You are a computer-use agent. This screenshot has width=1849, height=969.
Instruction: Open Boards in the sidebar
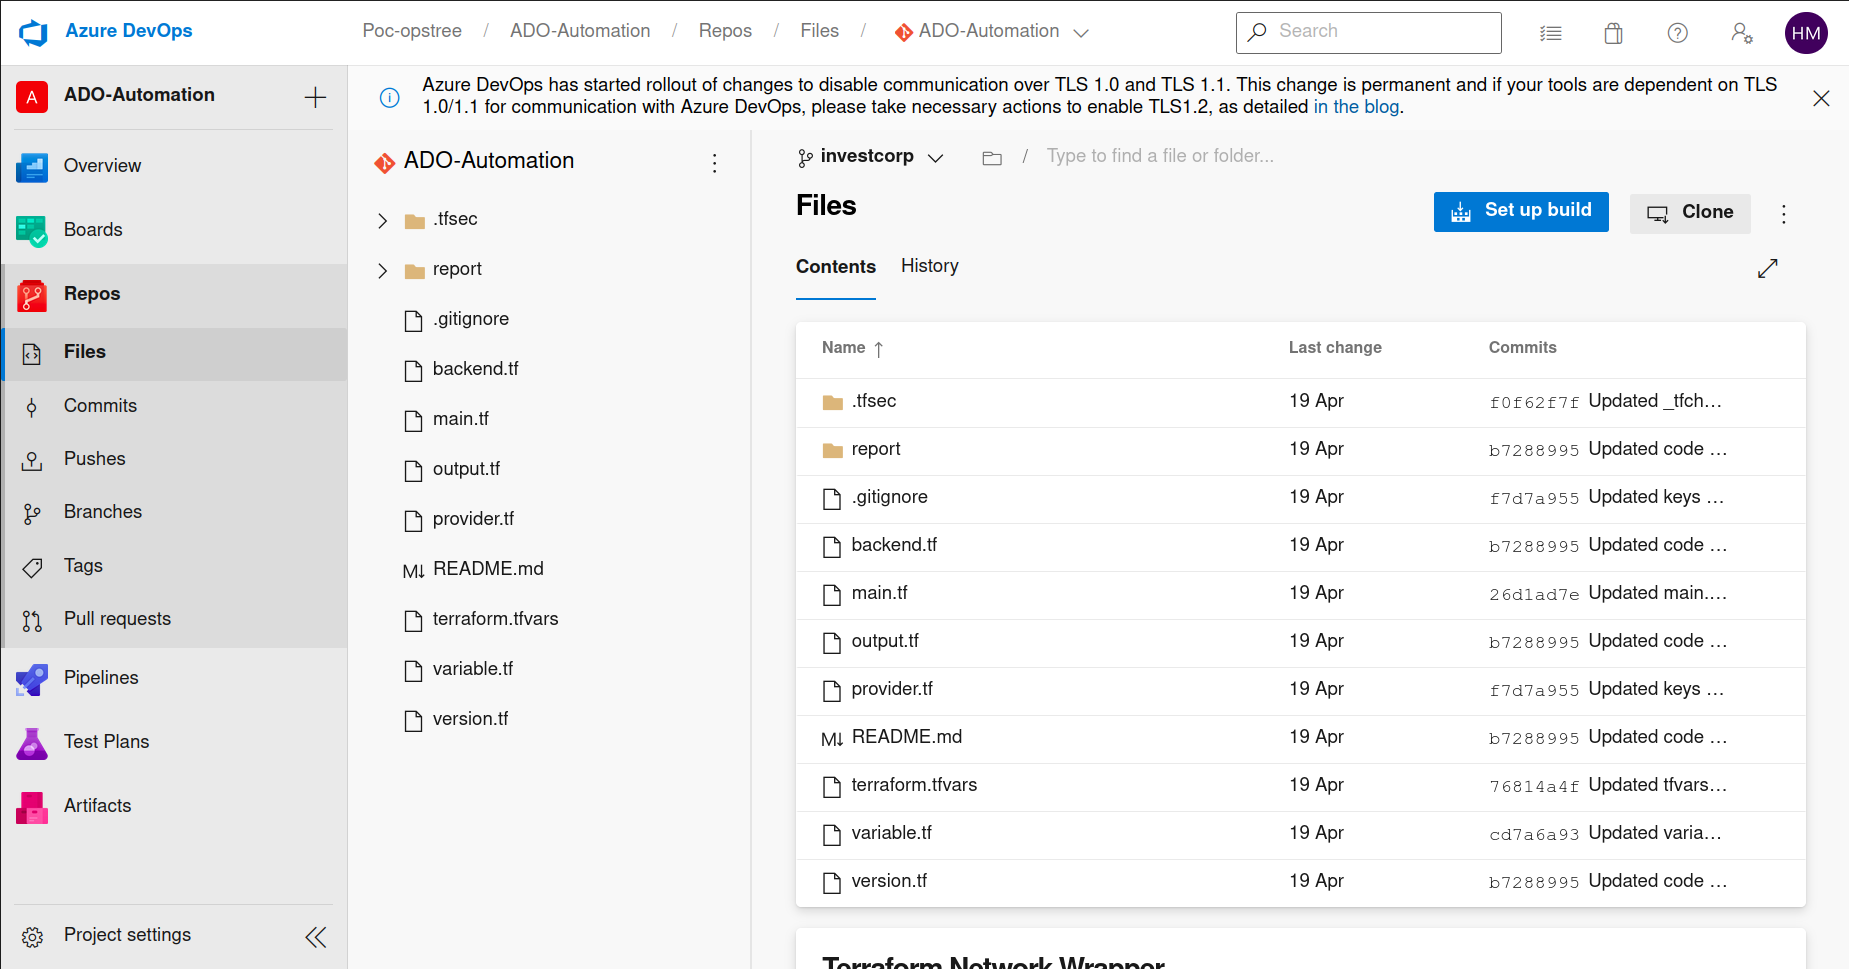174,230
